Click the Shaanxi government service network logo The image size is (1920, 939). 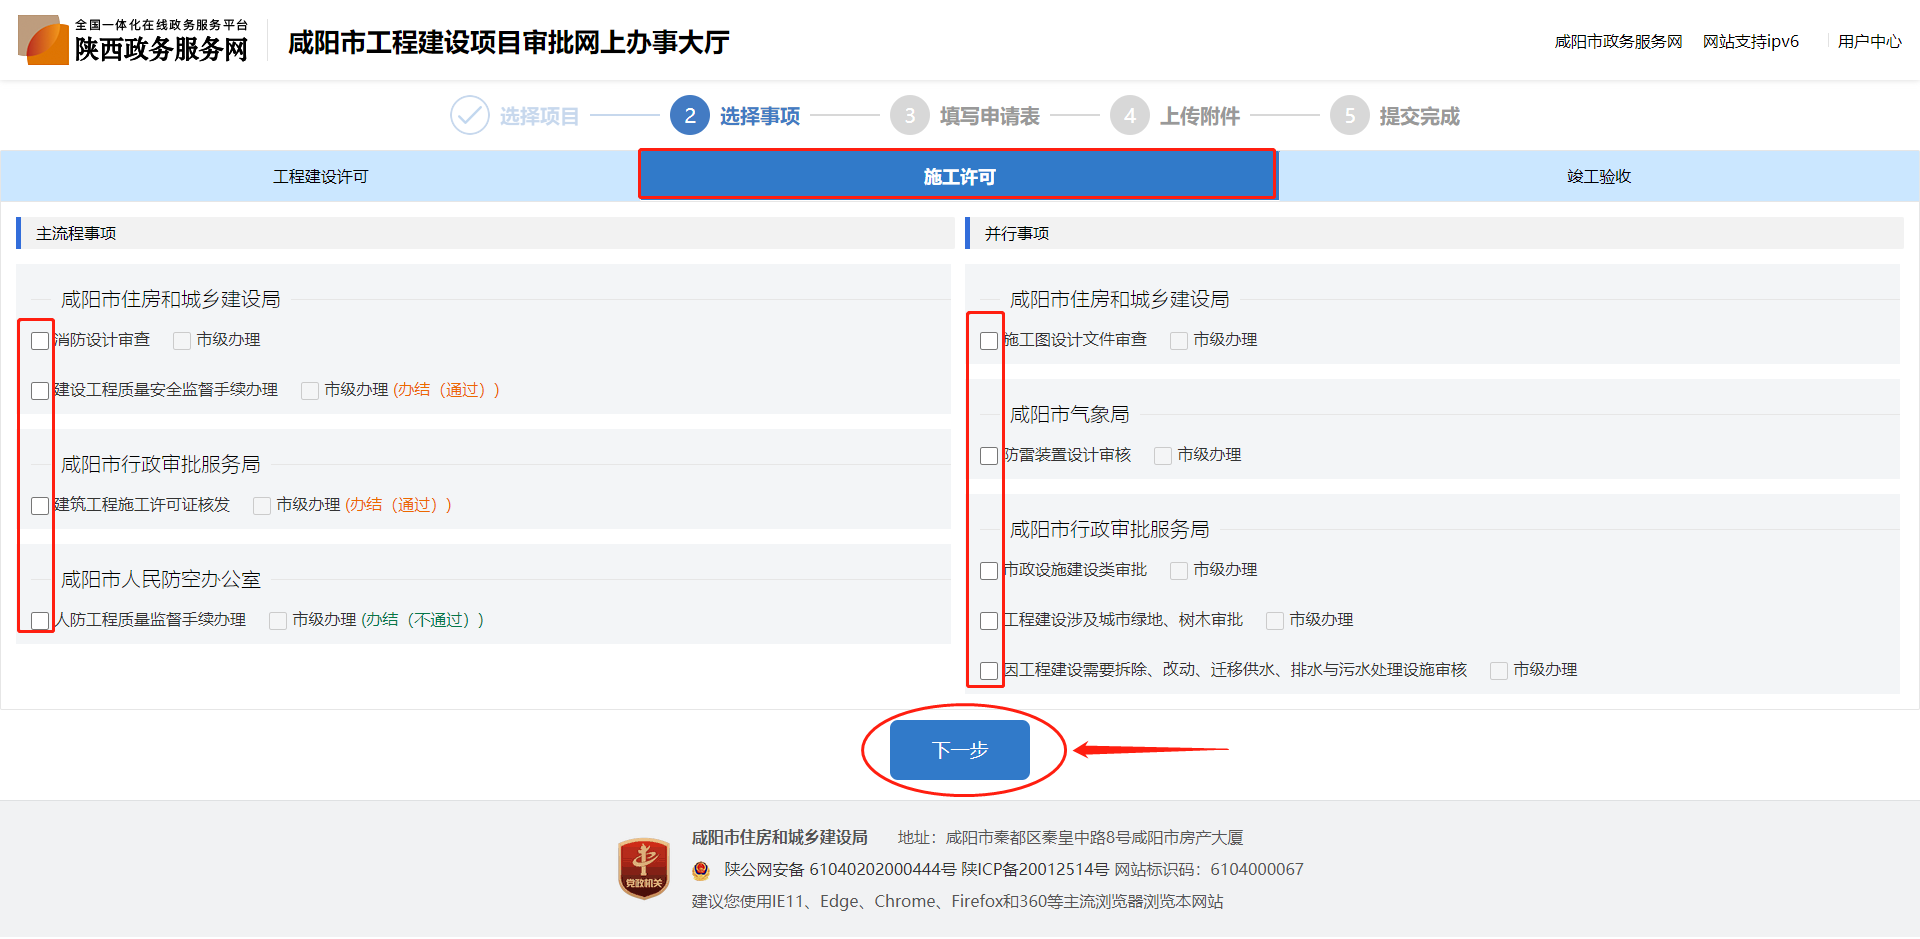tap(133, 40)
